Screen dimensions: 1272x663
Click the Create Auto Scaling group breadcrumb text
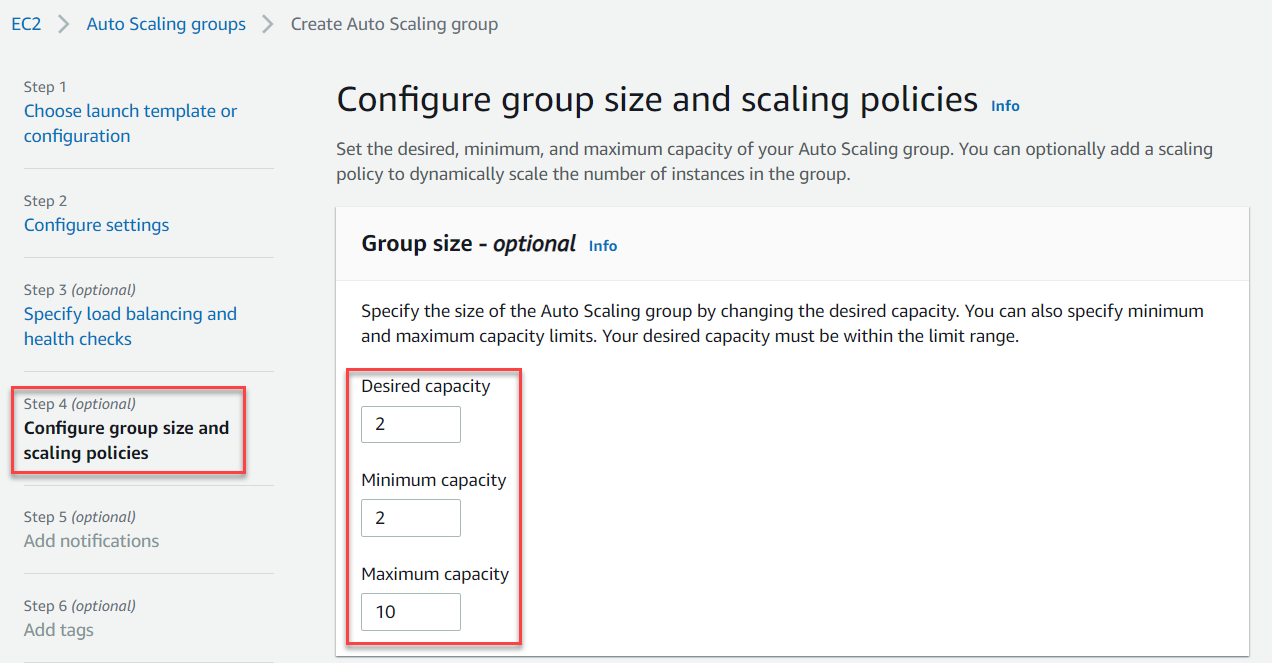pyautogui.click(x=394, y=24)
